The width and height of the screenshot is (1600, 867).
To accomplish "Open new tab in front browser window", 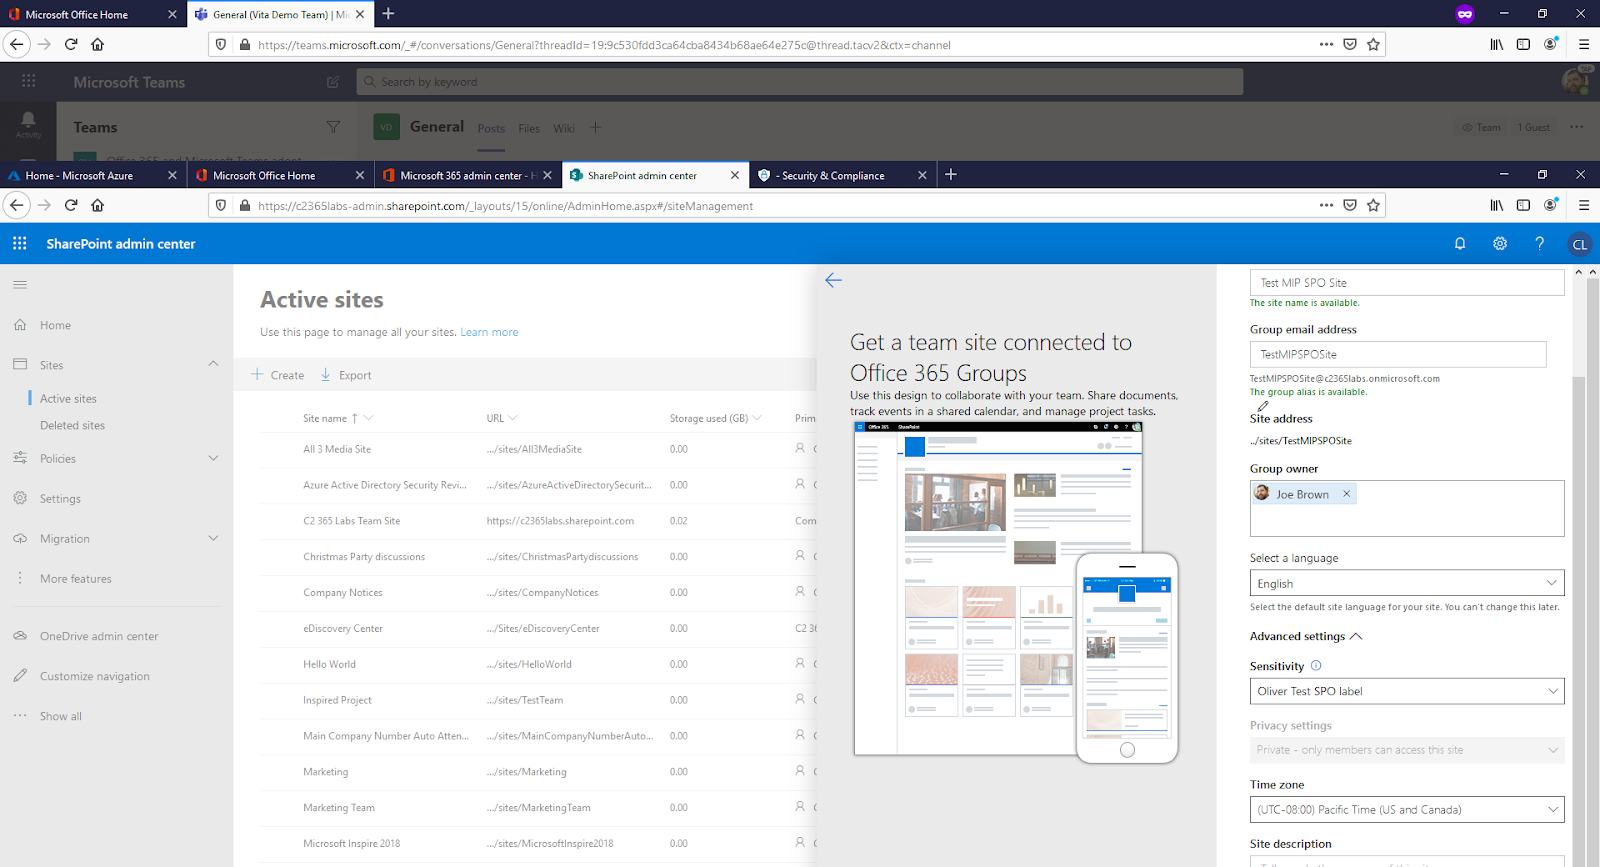I will (951, 175).
